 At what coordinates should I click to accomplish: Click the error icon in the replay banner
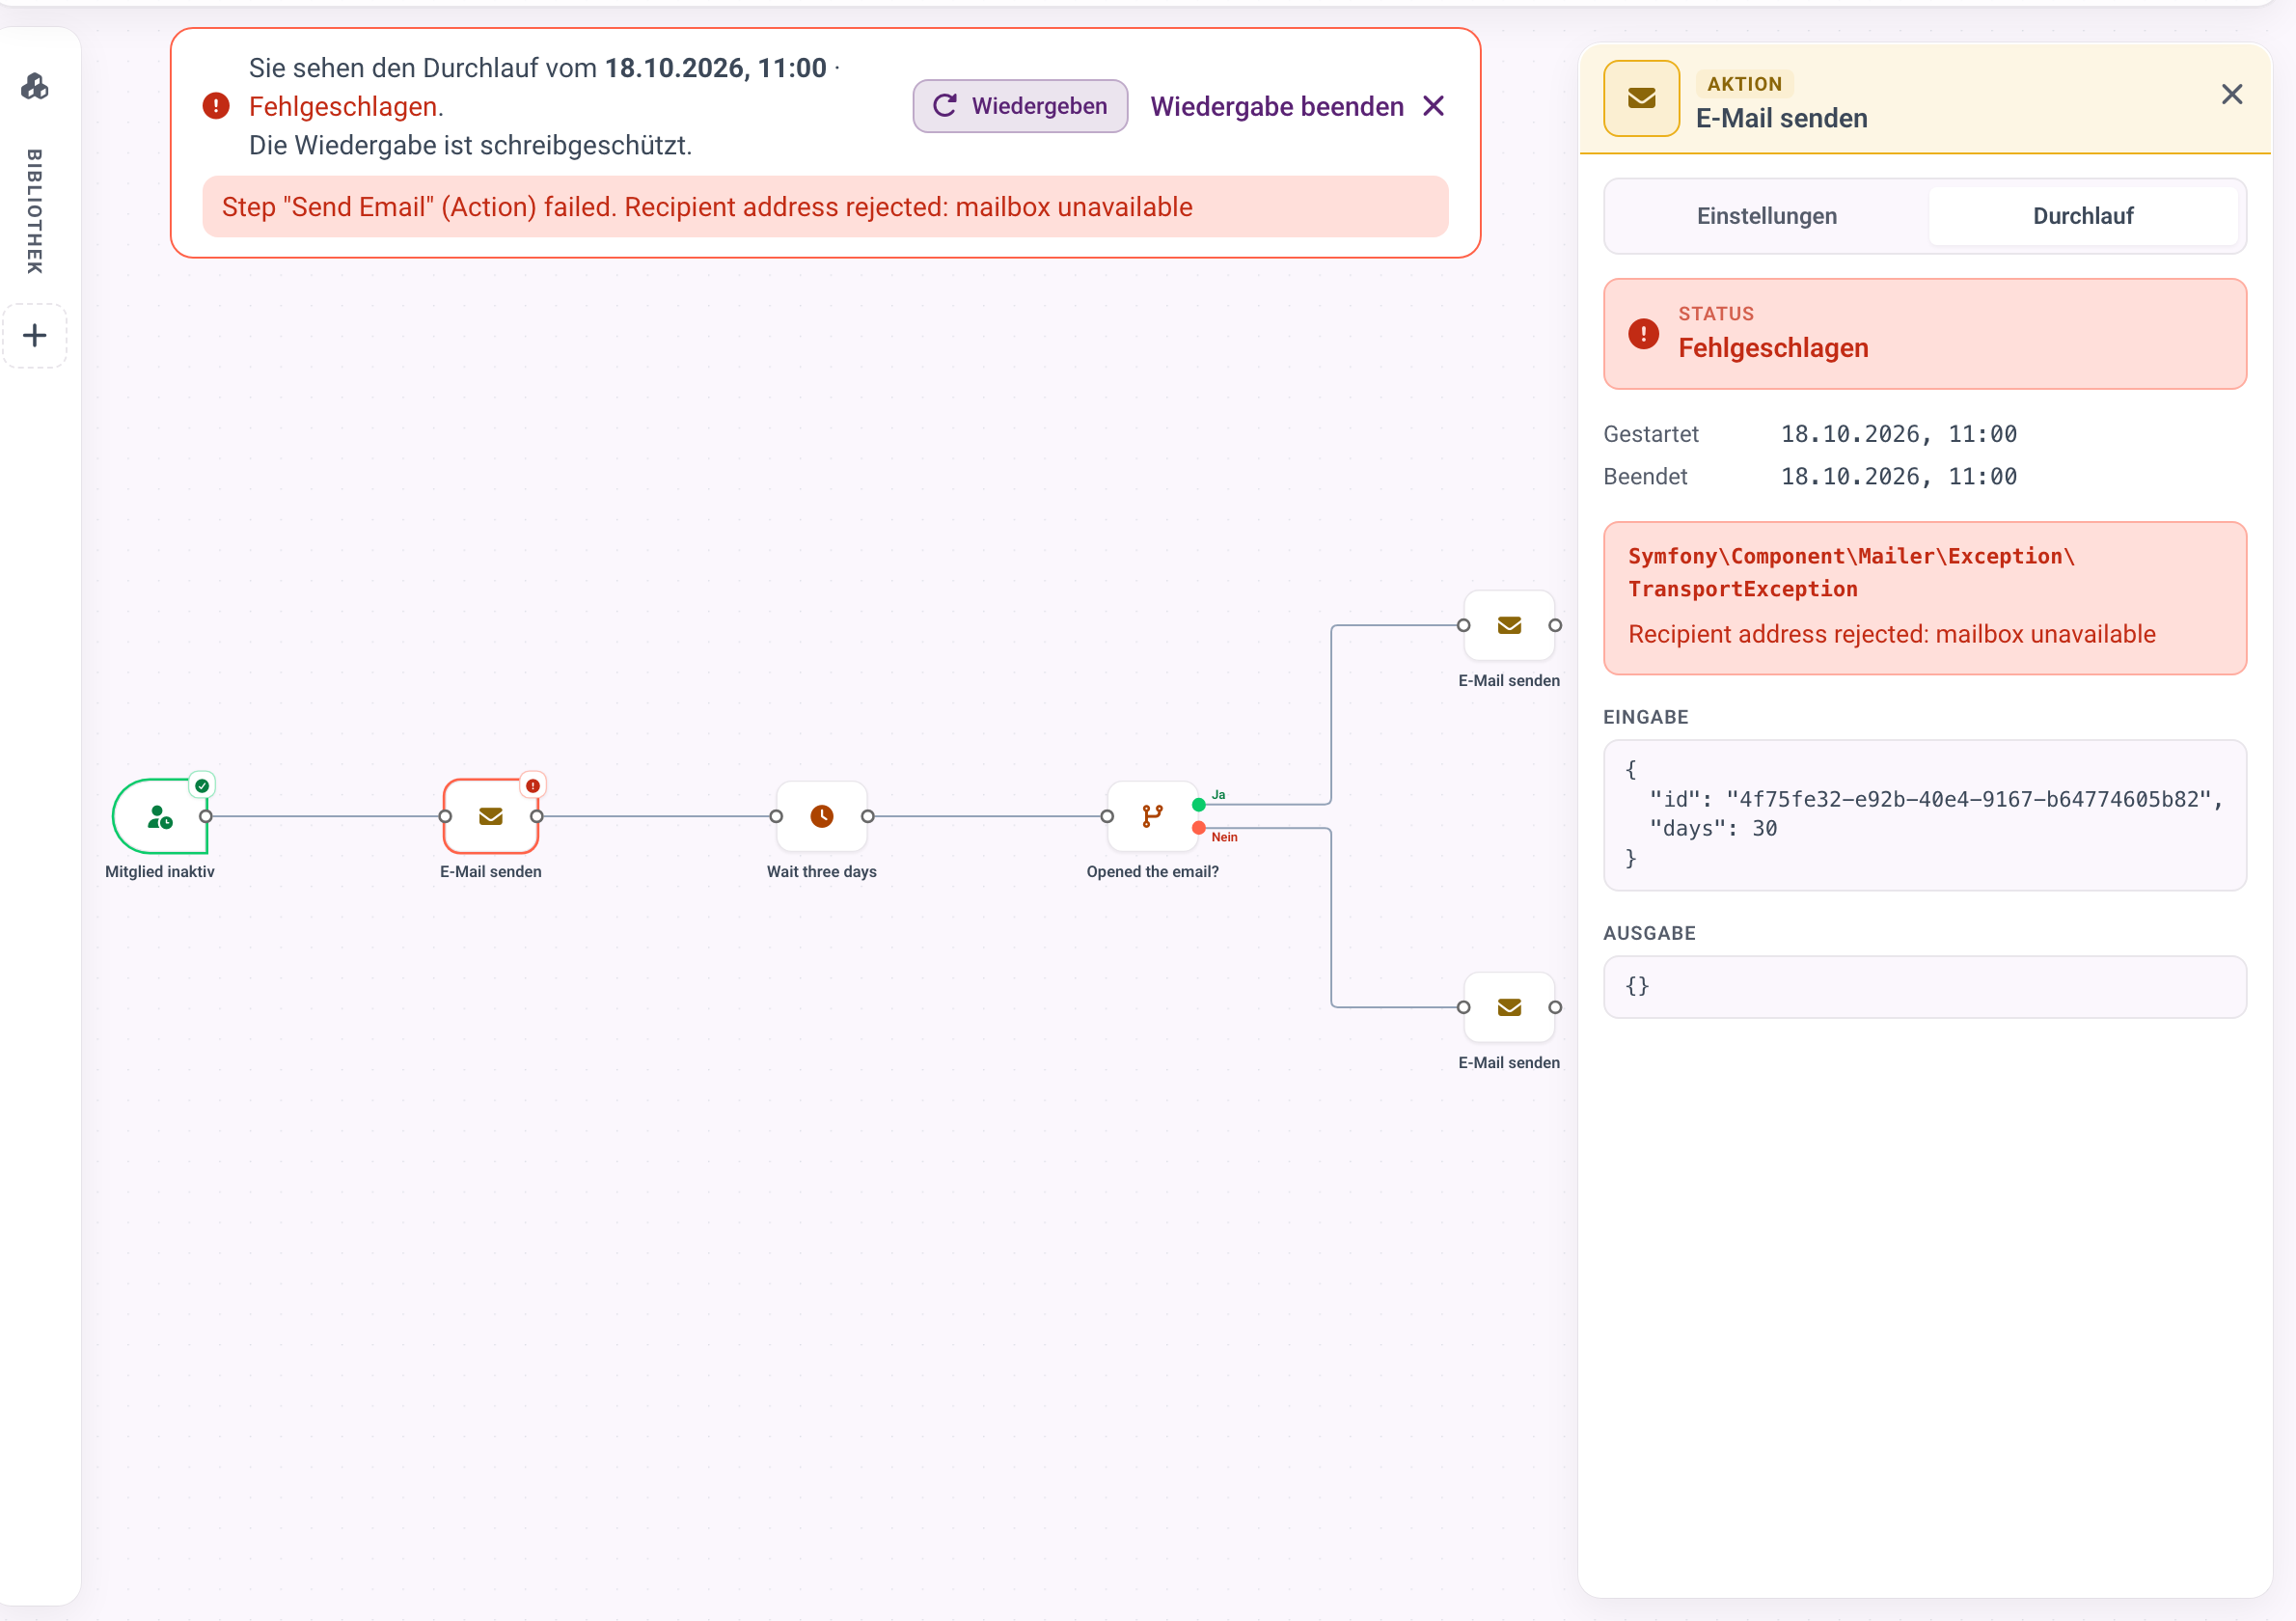click(x=216, y=106)
